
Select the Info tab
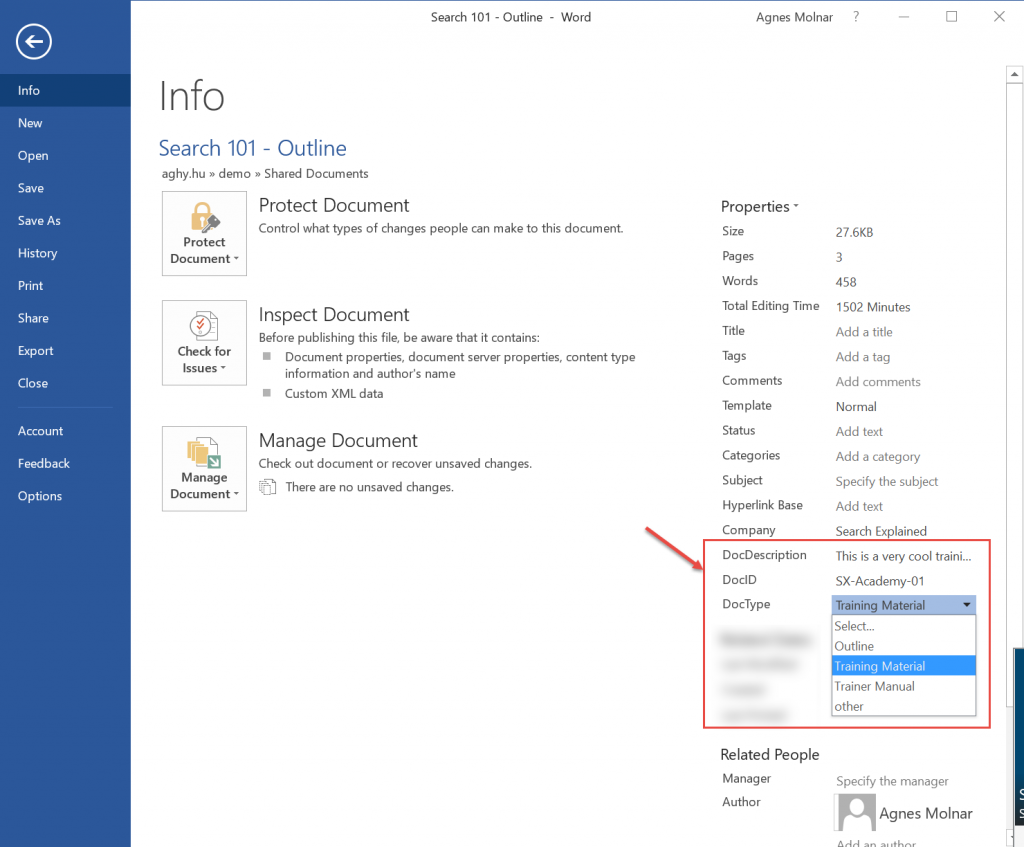pos(65,90)
